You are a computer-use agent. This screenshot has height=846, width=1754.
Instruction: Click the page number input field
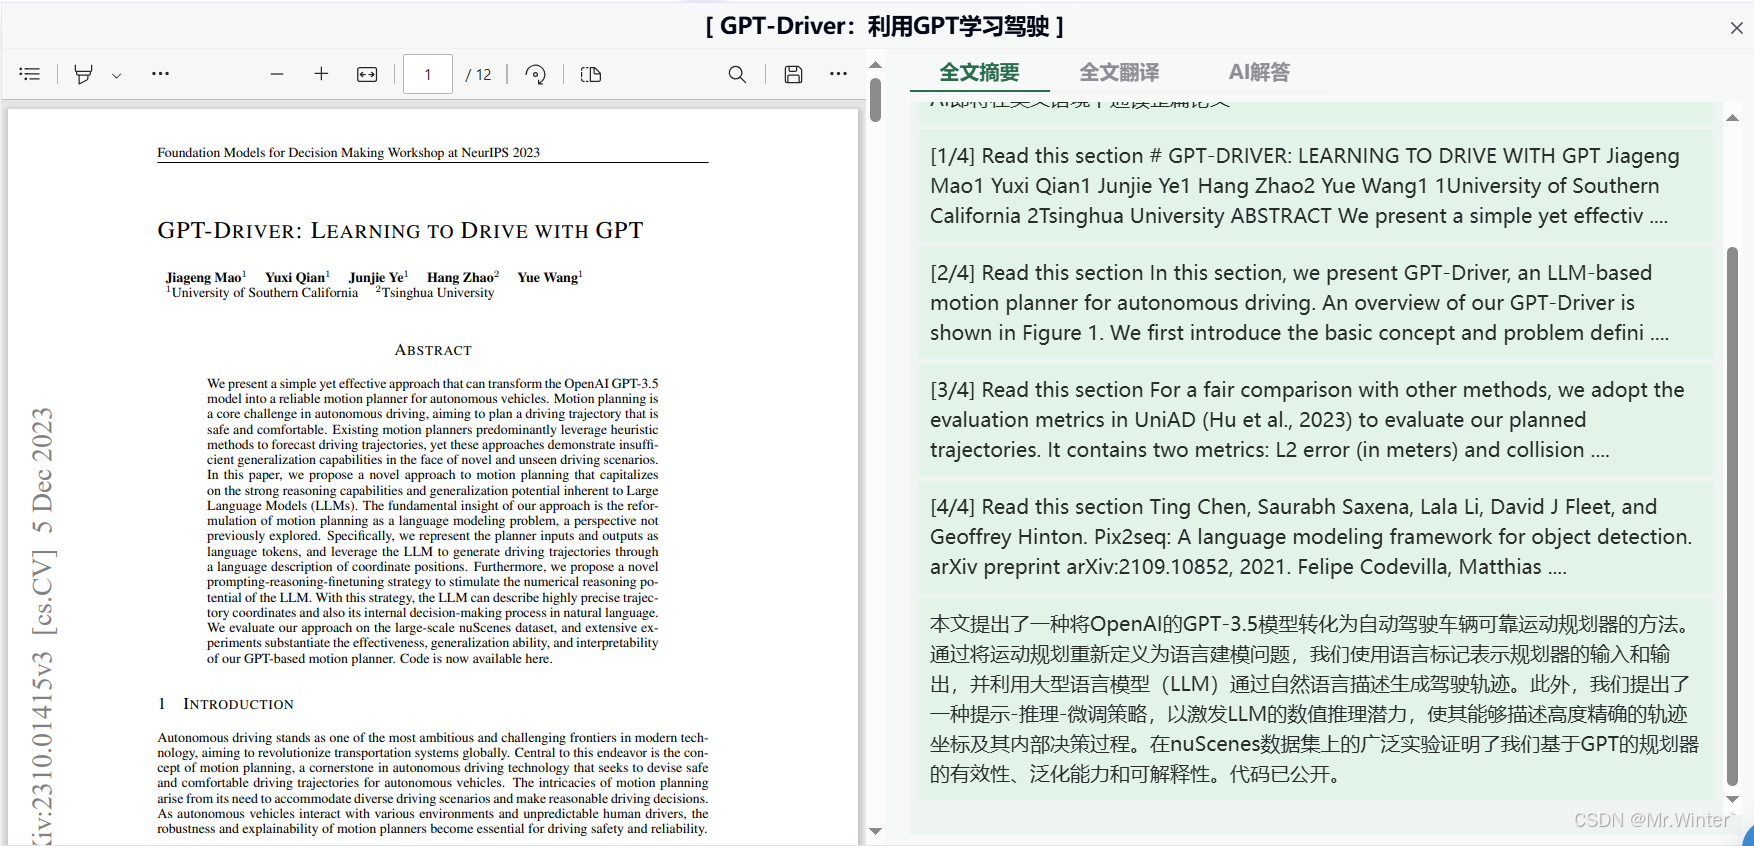pos(428,74)
